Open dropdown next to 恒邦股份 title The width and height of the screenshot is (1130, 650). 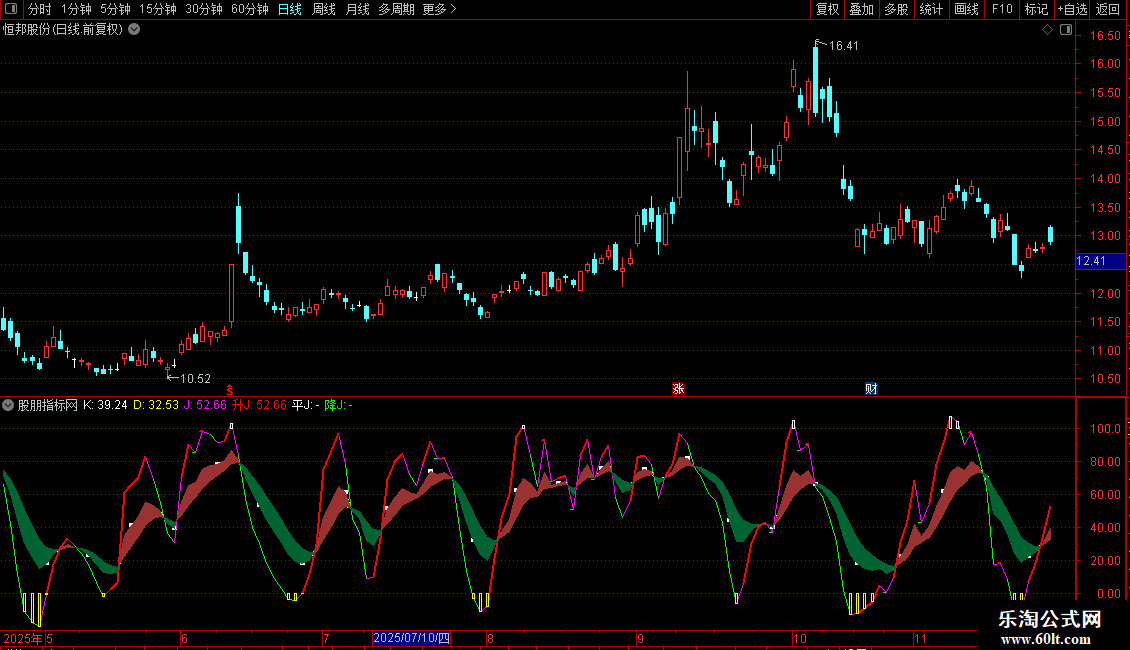point(134,30)
